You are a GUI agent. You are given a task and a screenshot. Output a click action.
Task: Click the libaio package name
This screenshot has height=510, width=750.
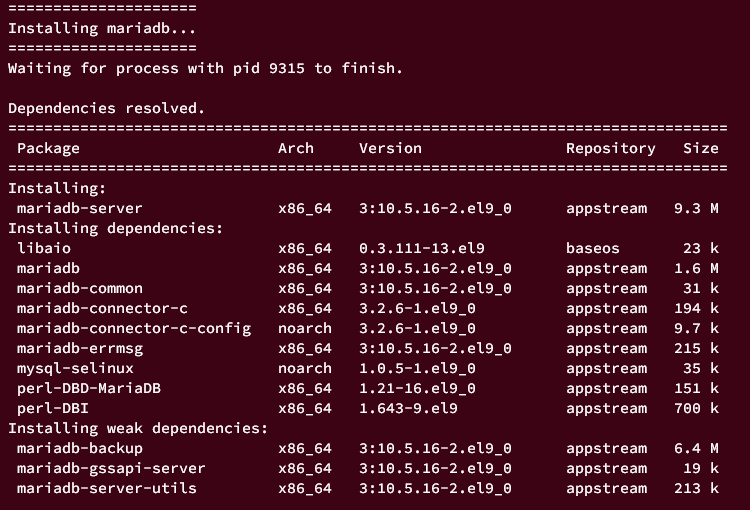tap(44, 248)
